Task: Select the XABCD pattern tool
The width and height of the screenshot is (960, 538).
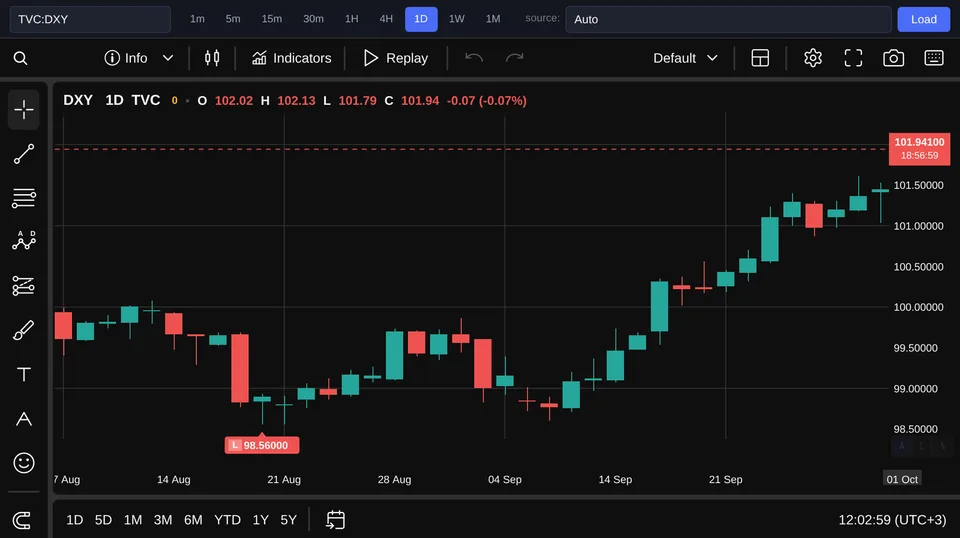Action: coord(23,241)
